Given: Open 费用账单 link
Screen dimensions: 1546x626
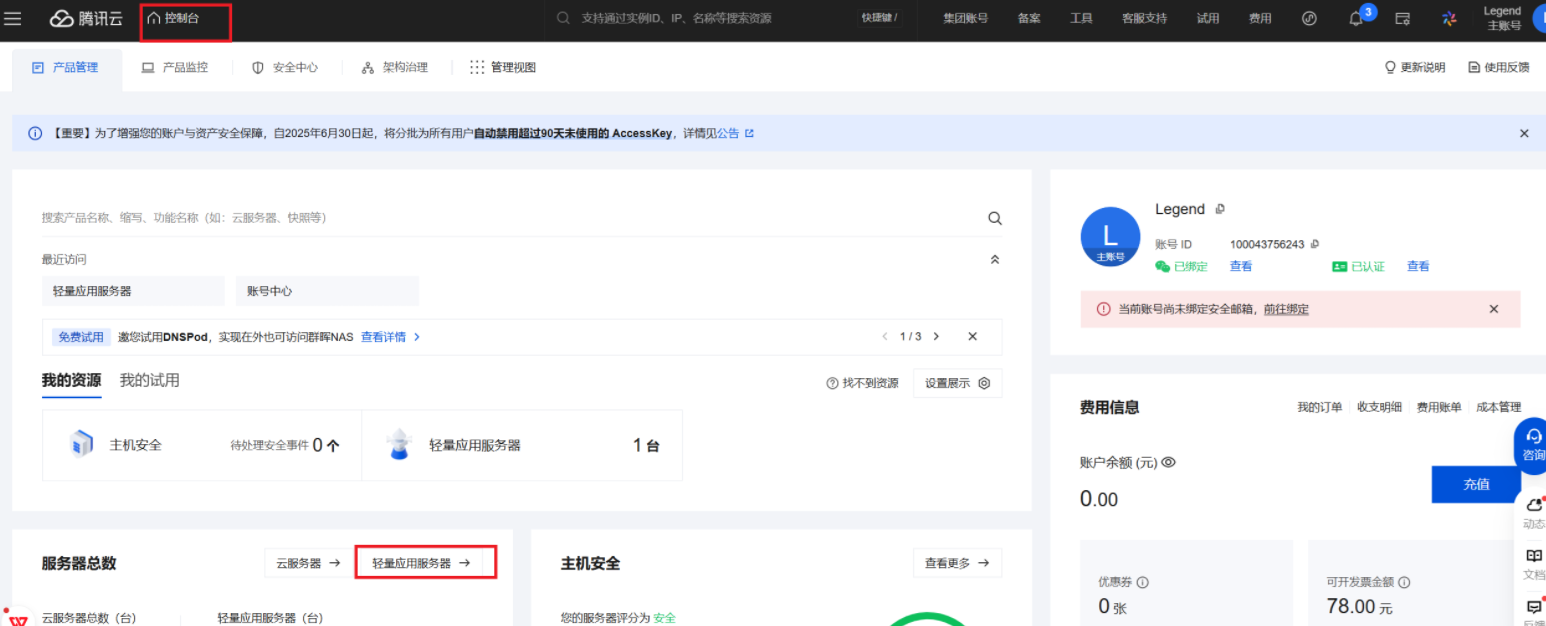Looking at the screenshot, I should pyautogui.click(x=1439, y=407).
